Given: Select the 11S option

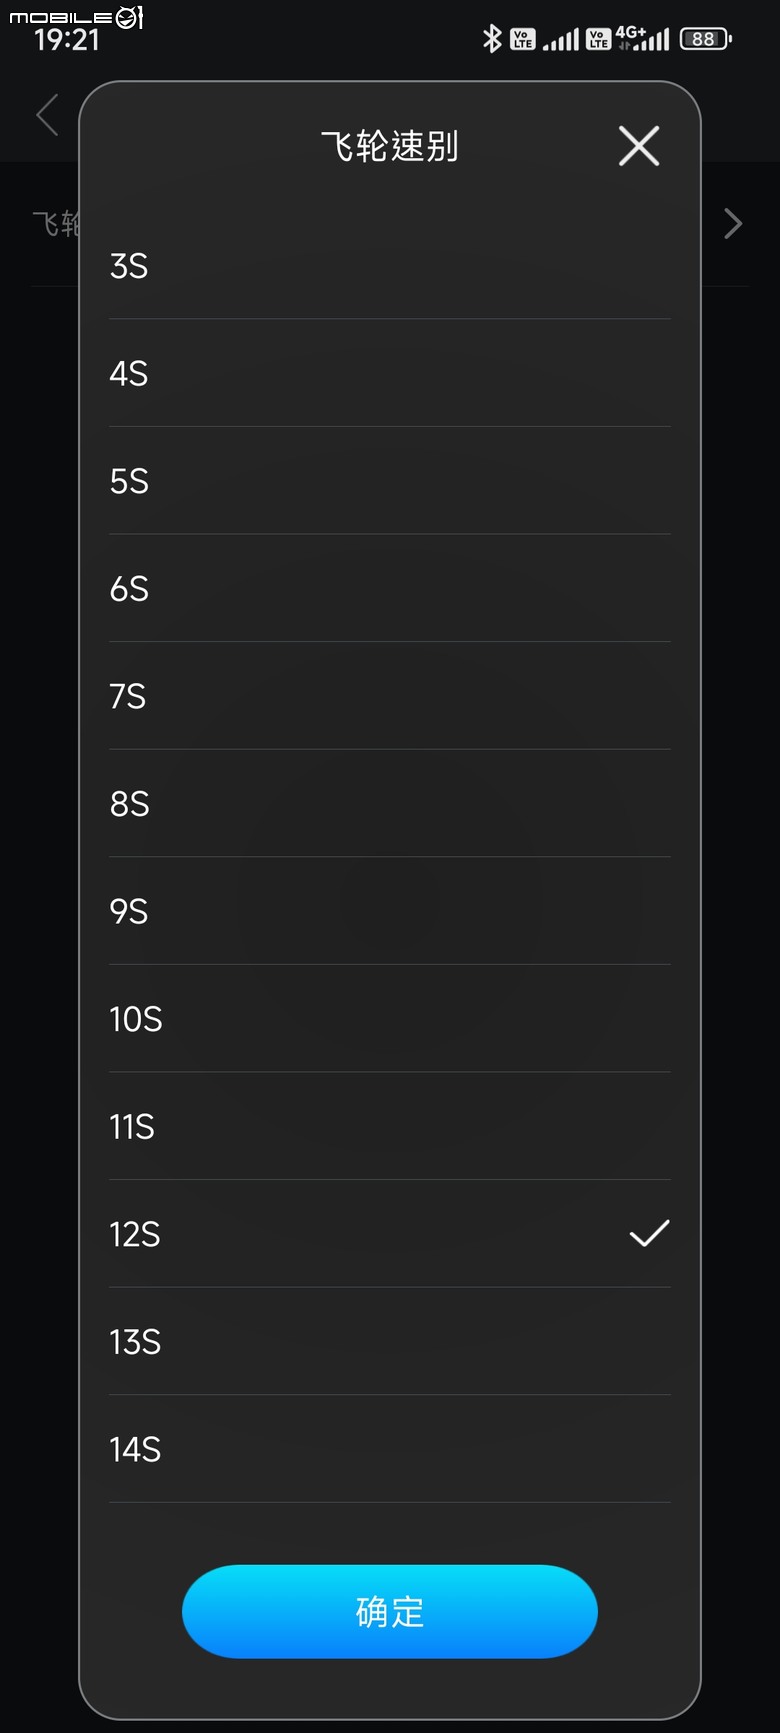Looking at the screenshot, I should click(x=390, y=1127).
